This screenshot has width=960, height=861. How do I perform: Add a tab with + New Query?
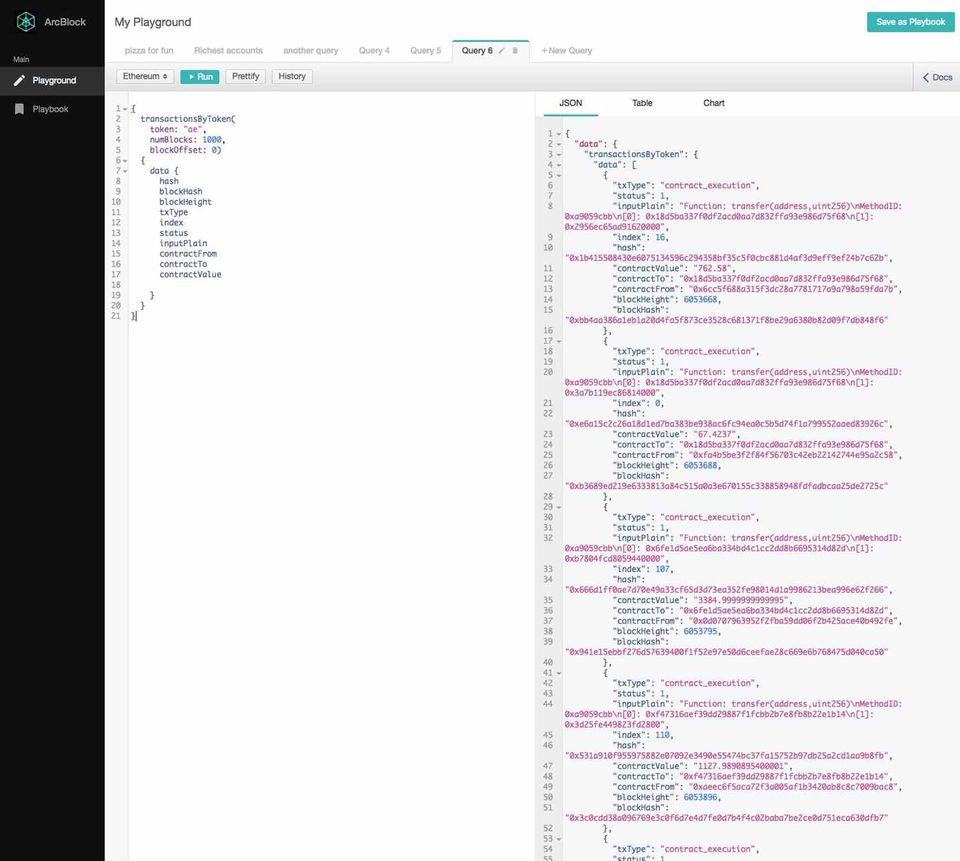tap(567, 50)
